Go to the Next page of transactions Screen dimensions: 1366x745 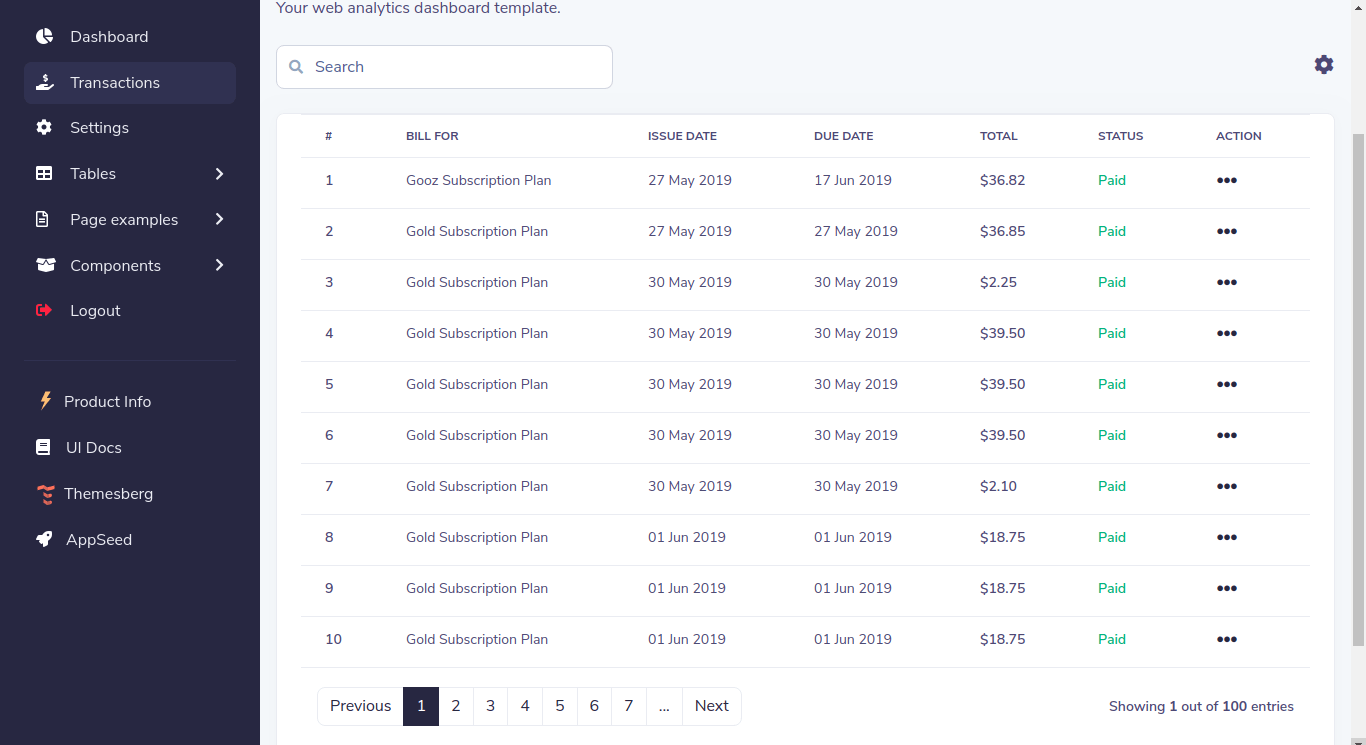pyautogui.click(x=711, y=706)
